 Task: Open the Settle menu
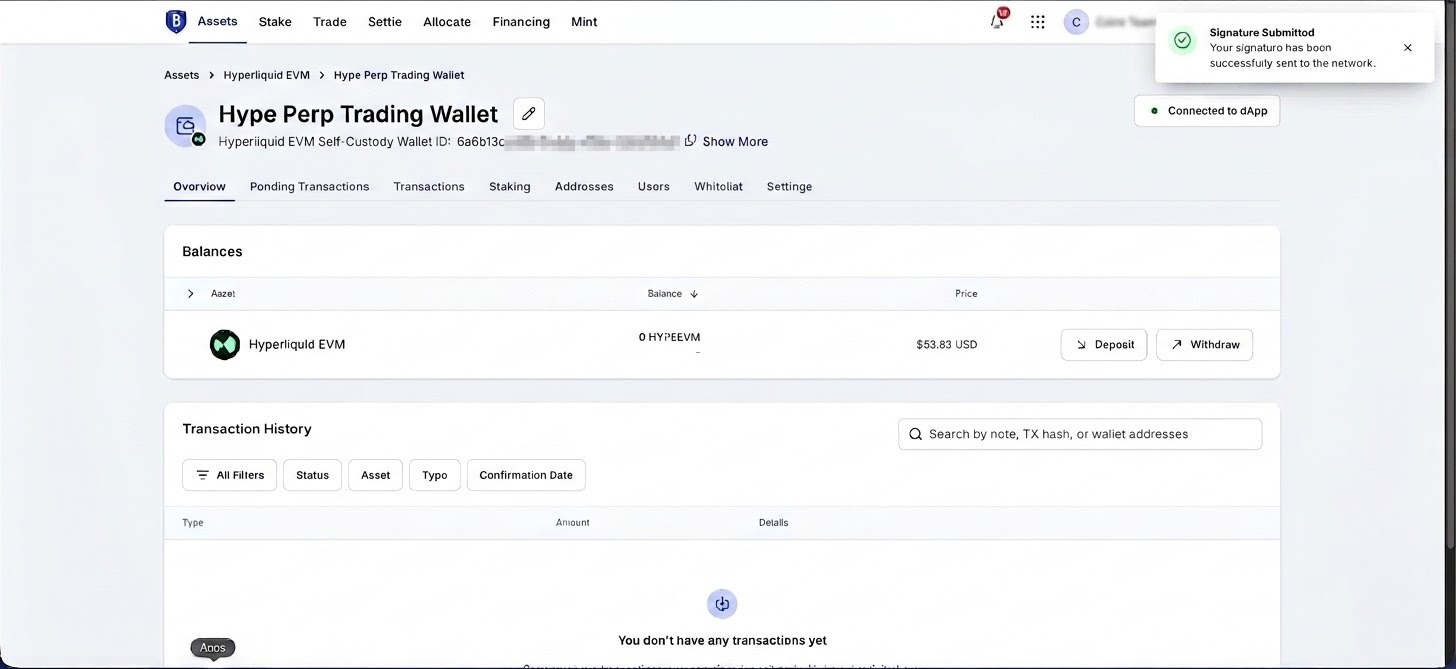point(385,22)
